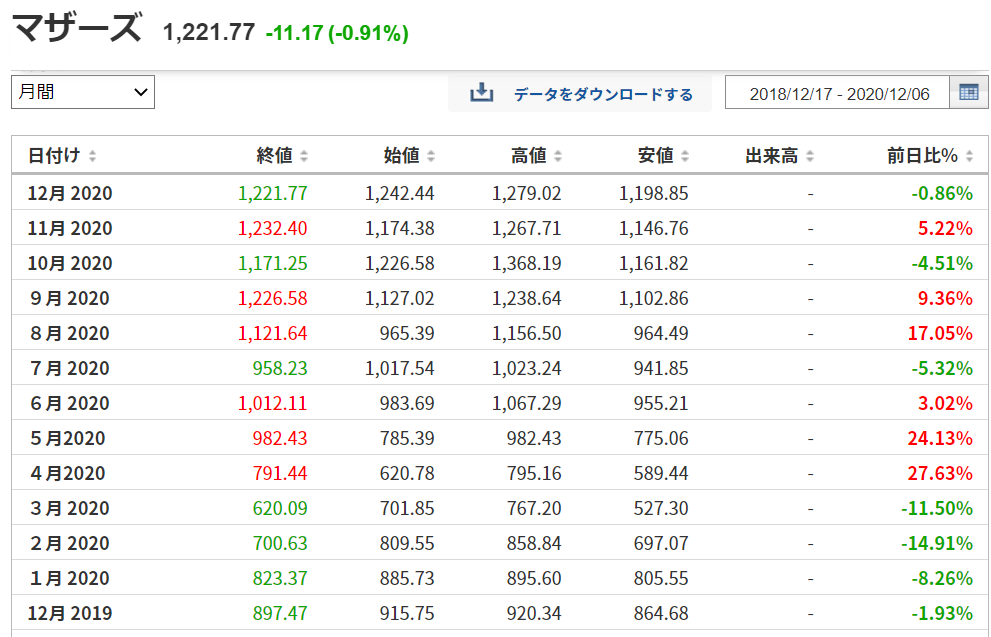991x637 pixels.
Task: Select the 2月 2020 date cell
Action: pyautogui.click(x=70, y=543)
